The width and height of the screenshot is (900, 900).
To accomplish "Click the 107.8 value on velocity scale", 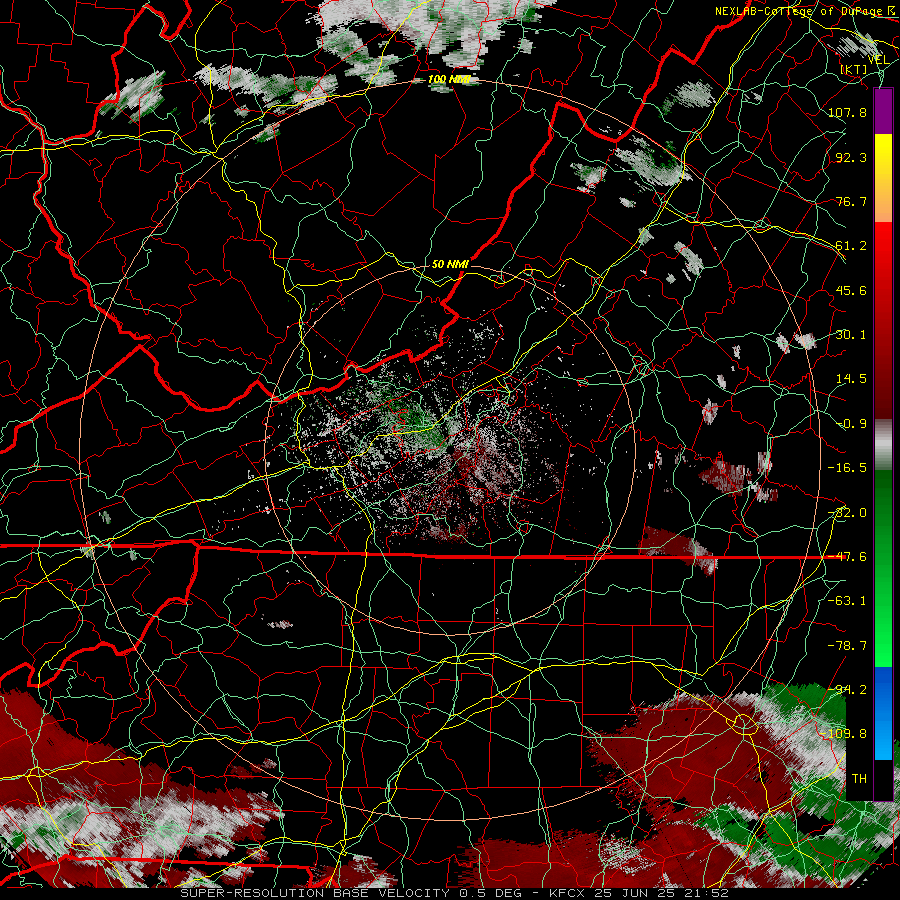I will click(x=847, y=112).
